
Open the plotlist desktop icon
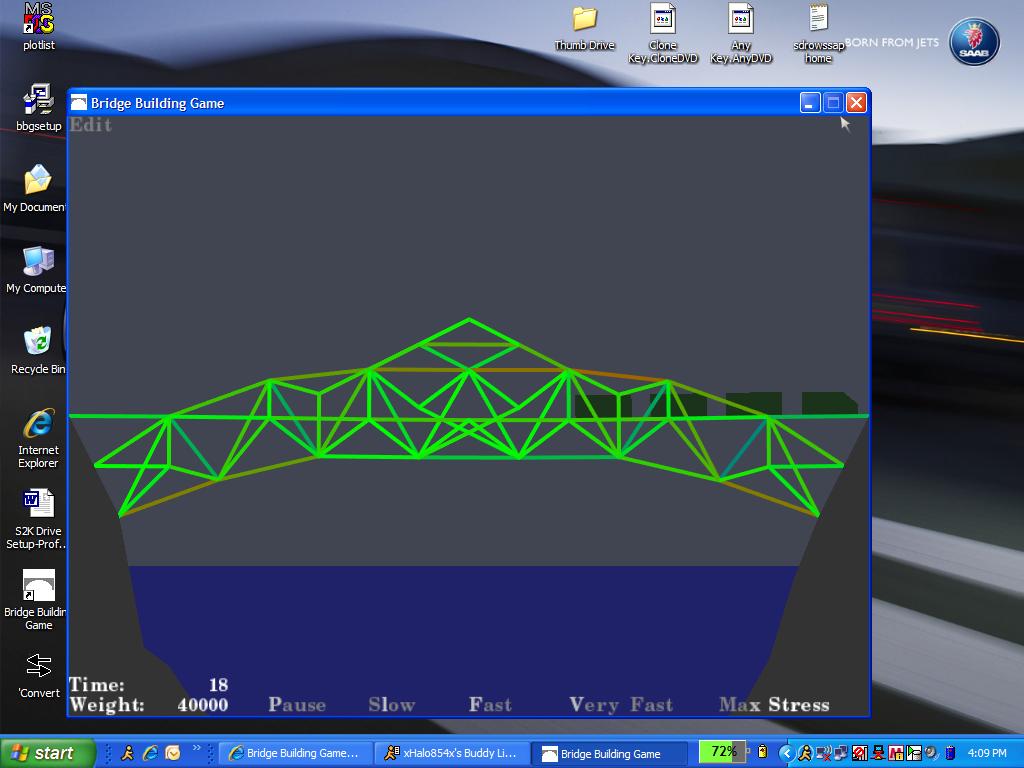(x=38, y=19)
